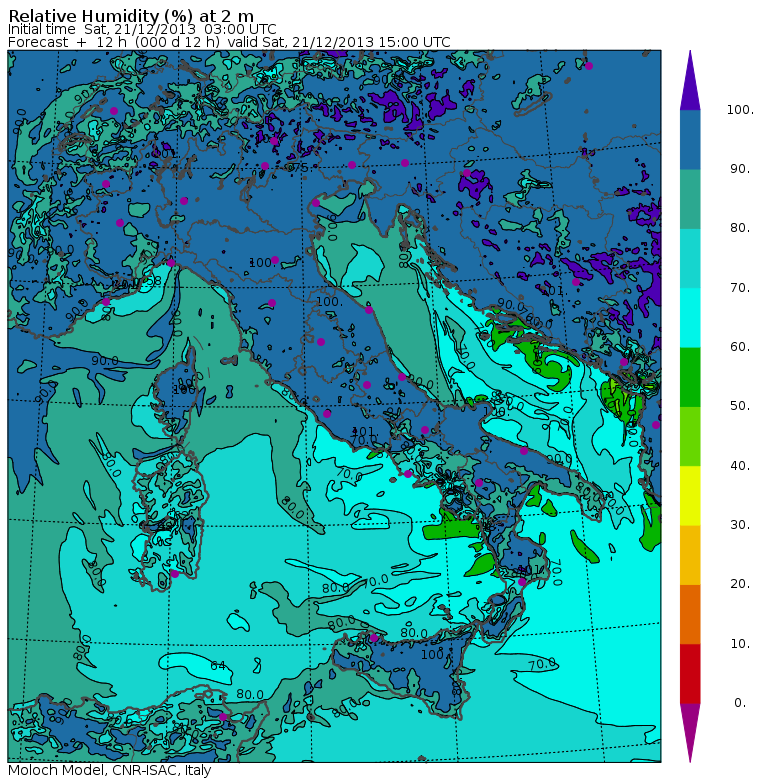Click the '20.' legend label beside the color bar
This screenshot has height=784, width=760.
pos(740,584)
